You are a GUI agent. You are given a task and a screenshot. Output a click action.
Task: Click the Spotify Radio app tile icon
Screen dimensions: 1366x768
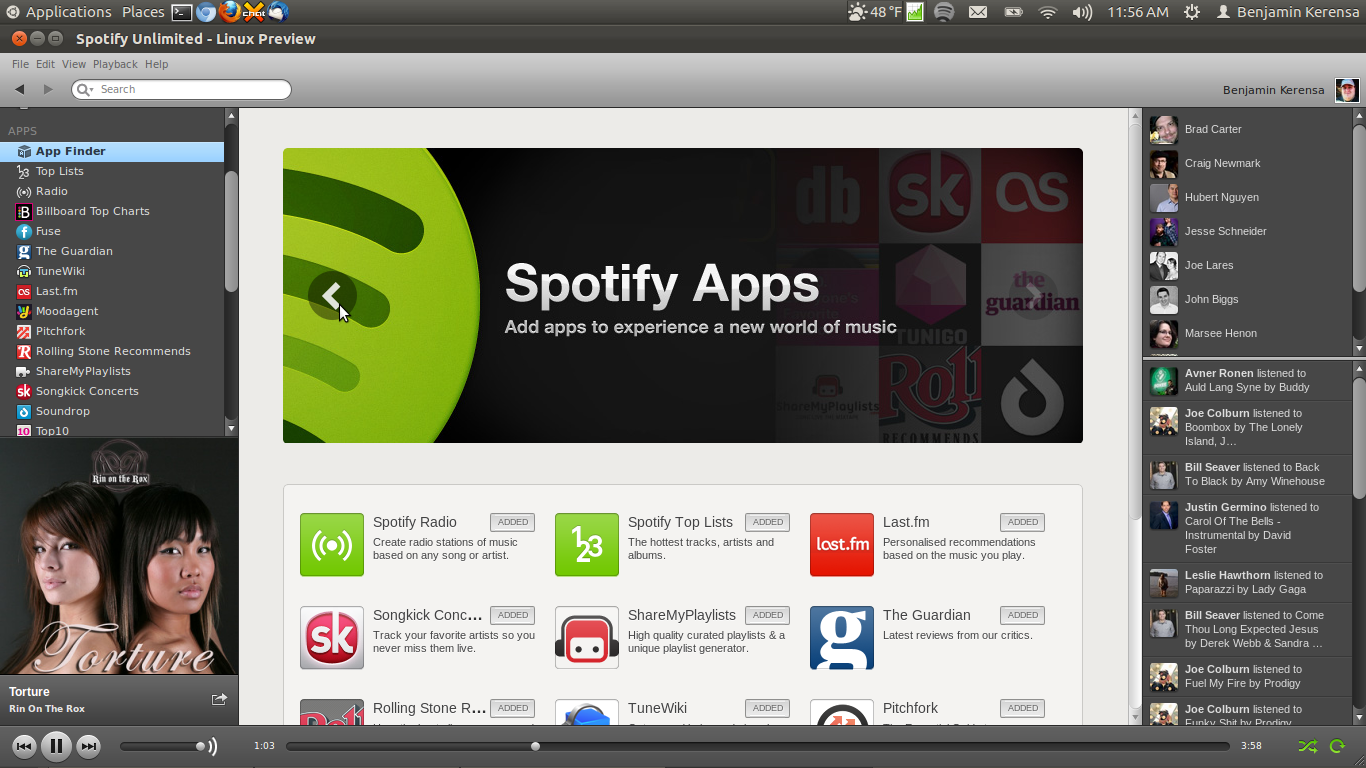pyautogui.click(x=332, y=545)
